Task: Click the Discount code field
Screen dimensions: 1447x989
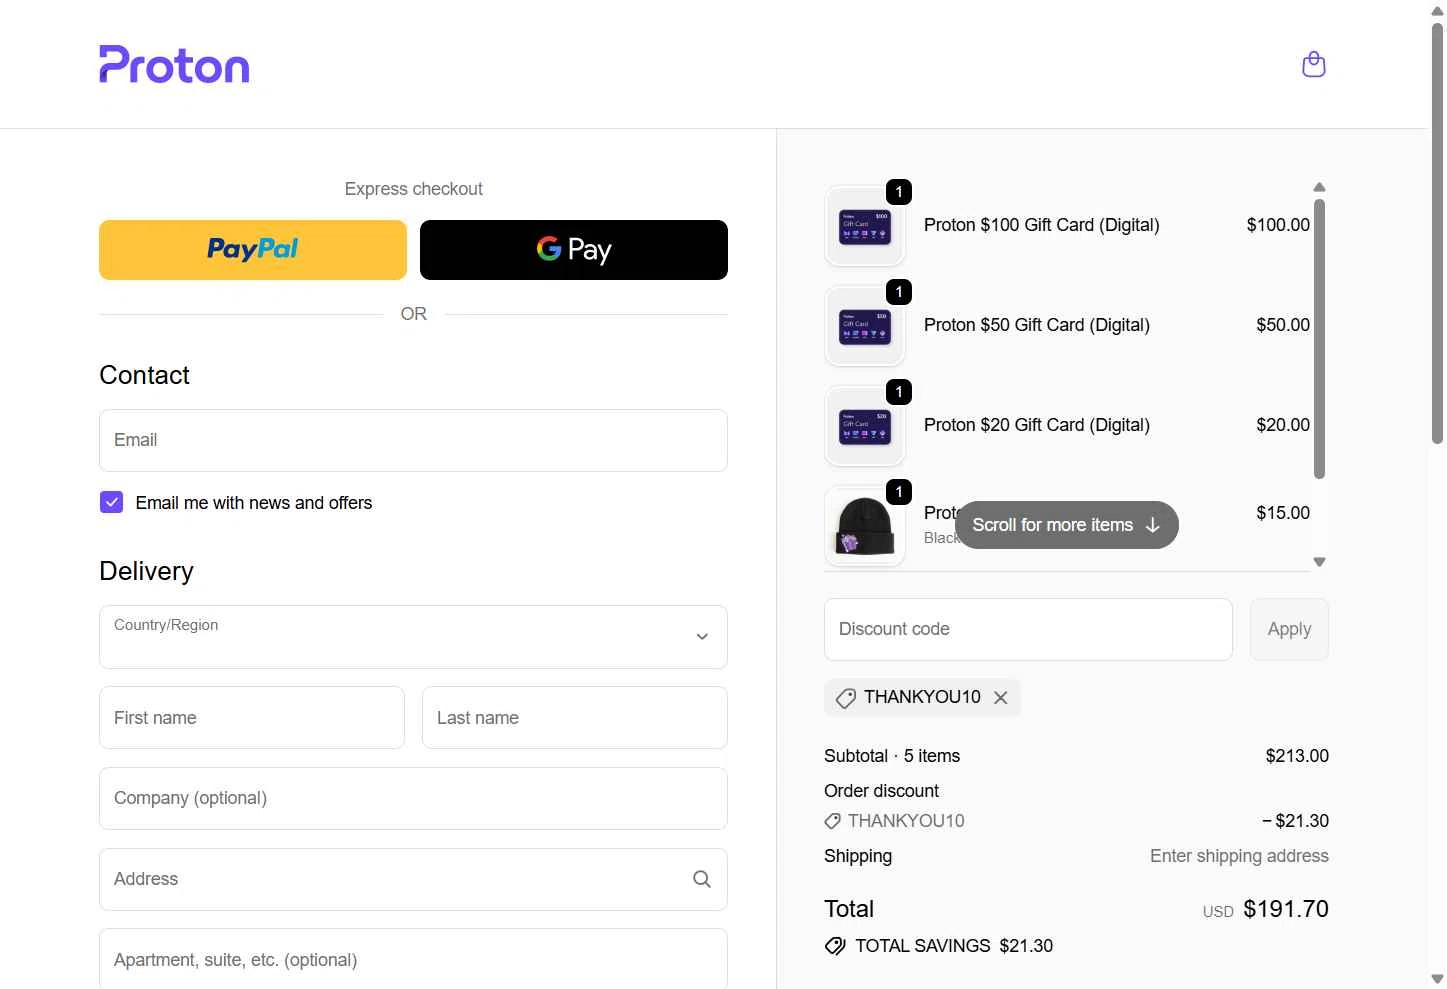Action: [x=1028, y=629]
